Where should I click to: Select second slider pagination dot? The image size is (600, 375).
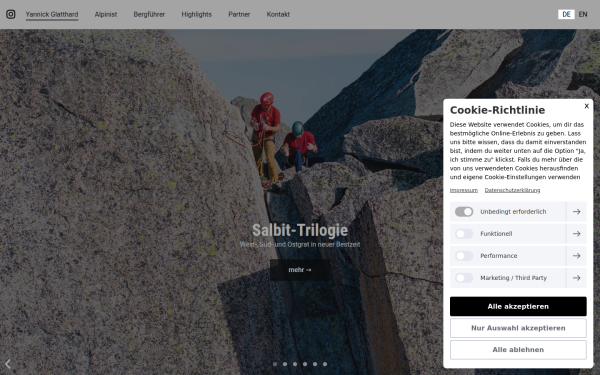click(285, 364)
